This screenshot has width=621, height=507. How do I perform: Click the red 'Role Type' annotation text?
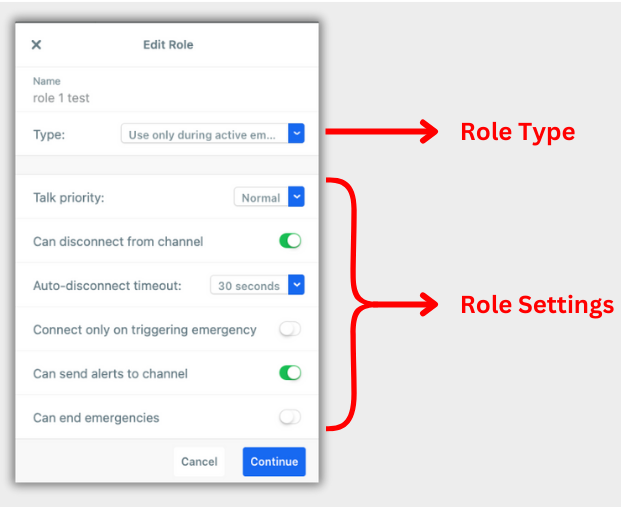(518, 133)
